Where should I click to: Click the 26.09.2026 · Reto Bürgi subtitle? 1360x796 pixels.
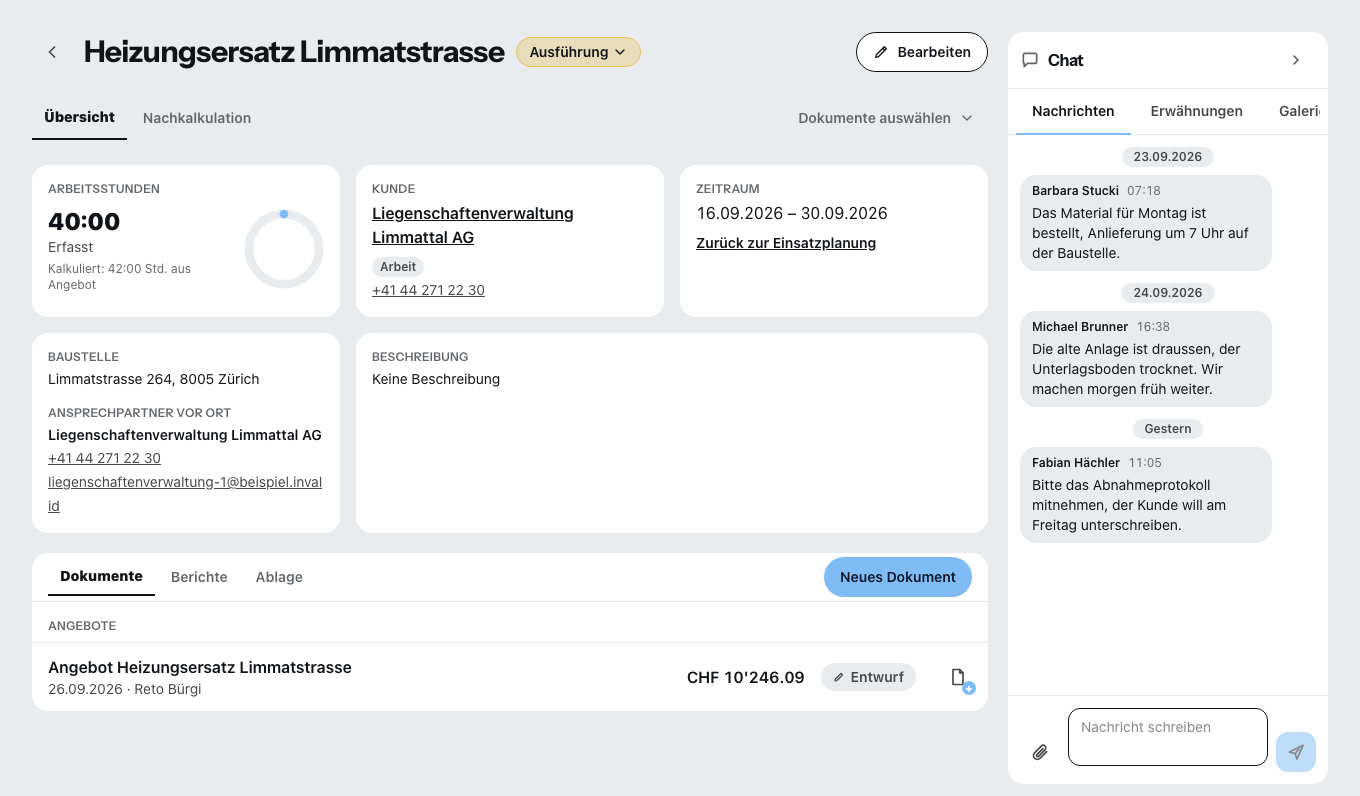(x=125, y=689)
